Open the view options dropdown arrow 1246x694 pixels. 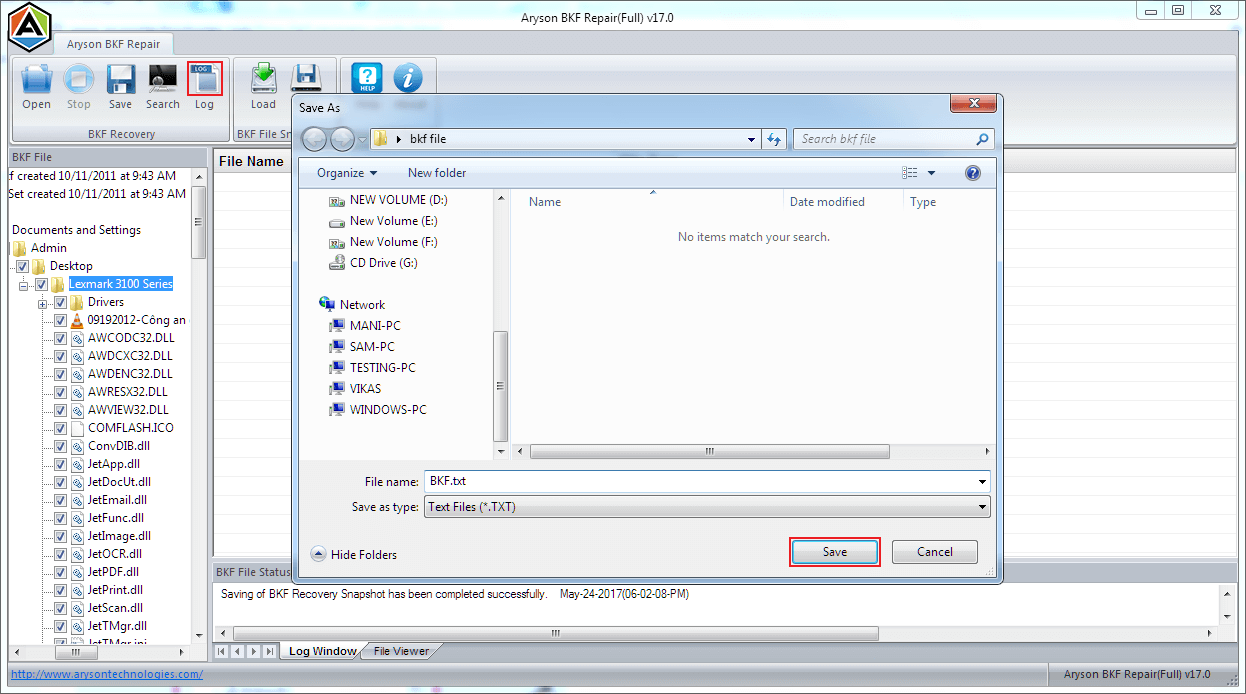931,173
